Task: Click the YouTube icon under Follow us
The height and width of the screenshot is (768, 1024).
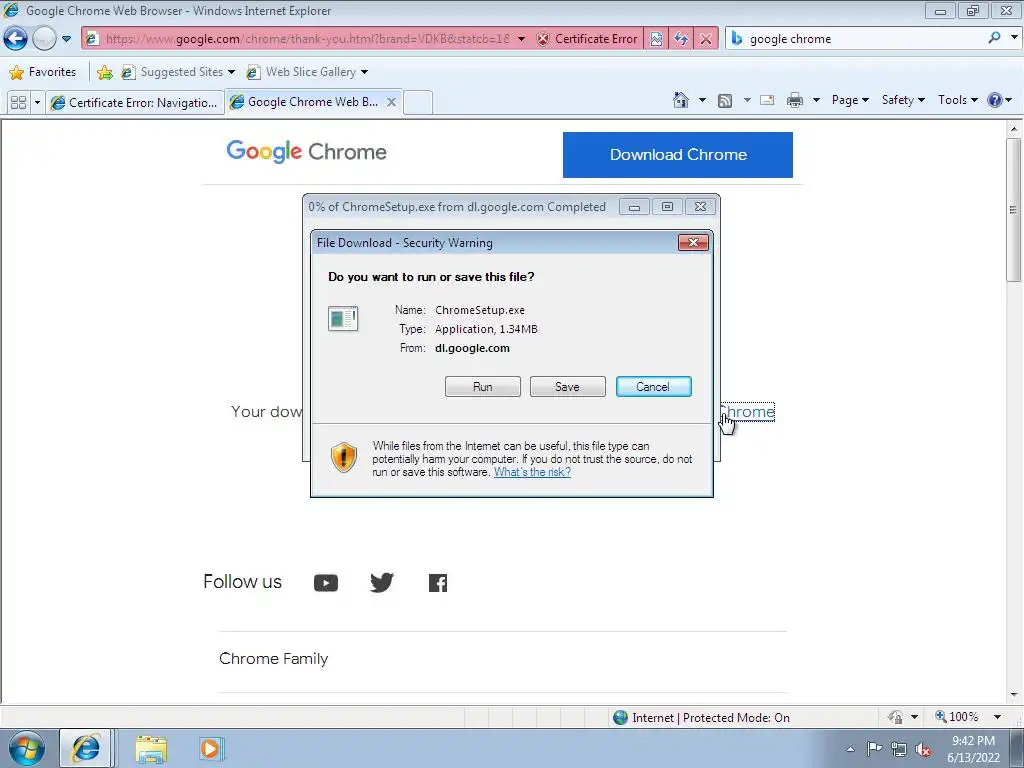Action: click(x=326, y=583)
